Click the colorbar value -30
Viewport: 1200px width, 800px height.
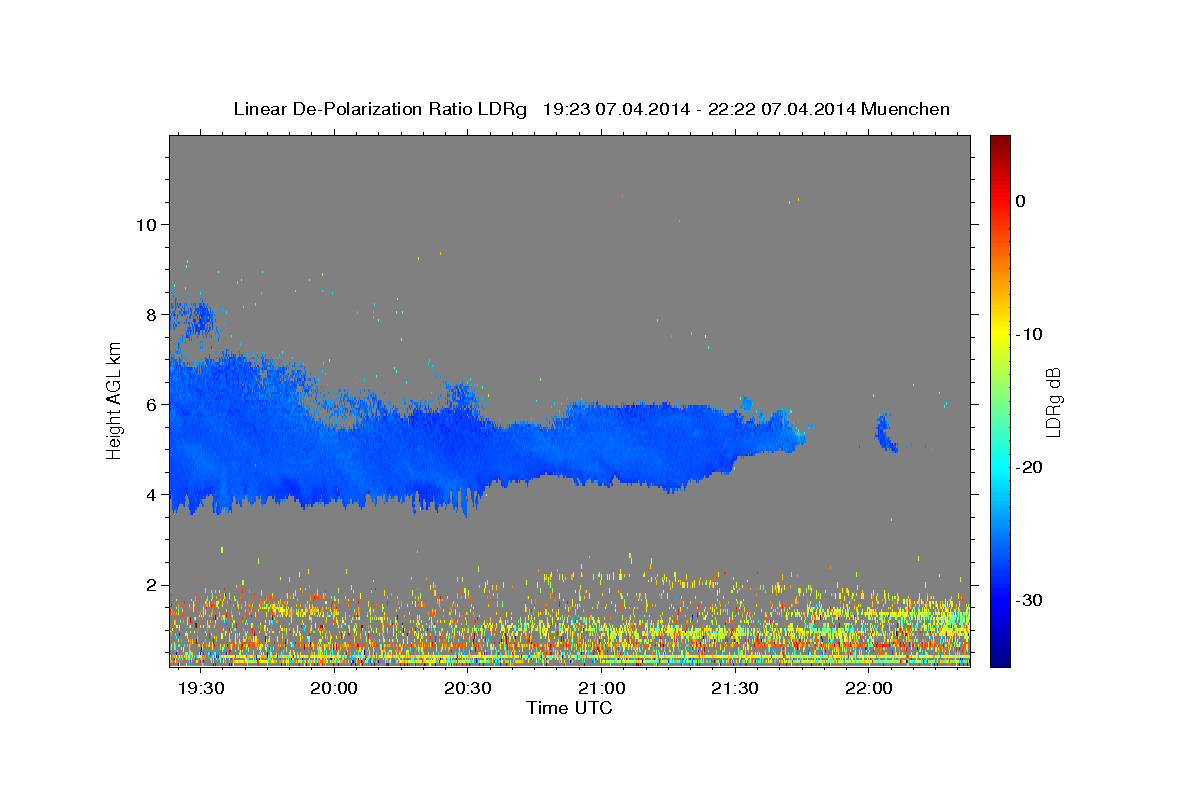pyautogui.click(x=1030, y=600)
